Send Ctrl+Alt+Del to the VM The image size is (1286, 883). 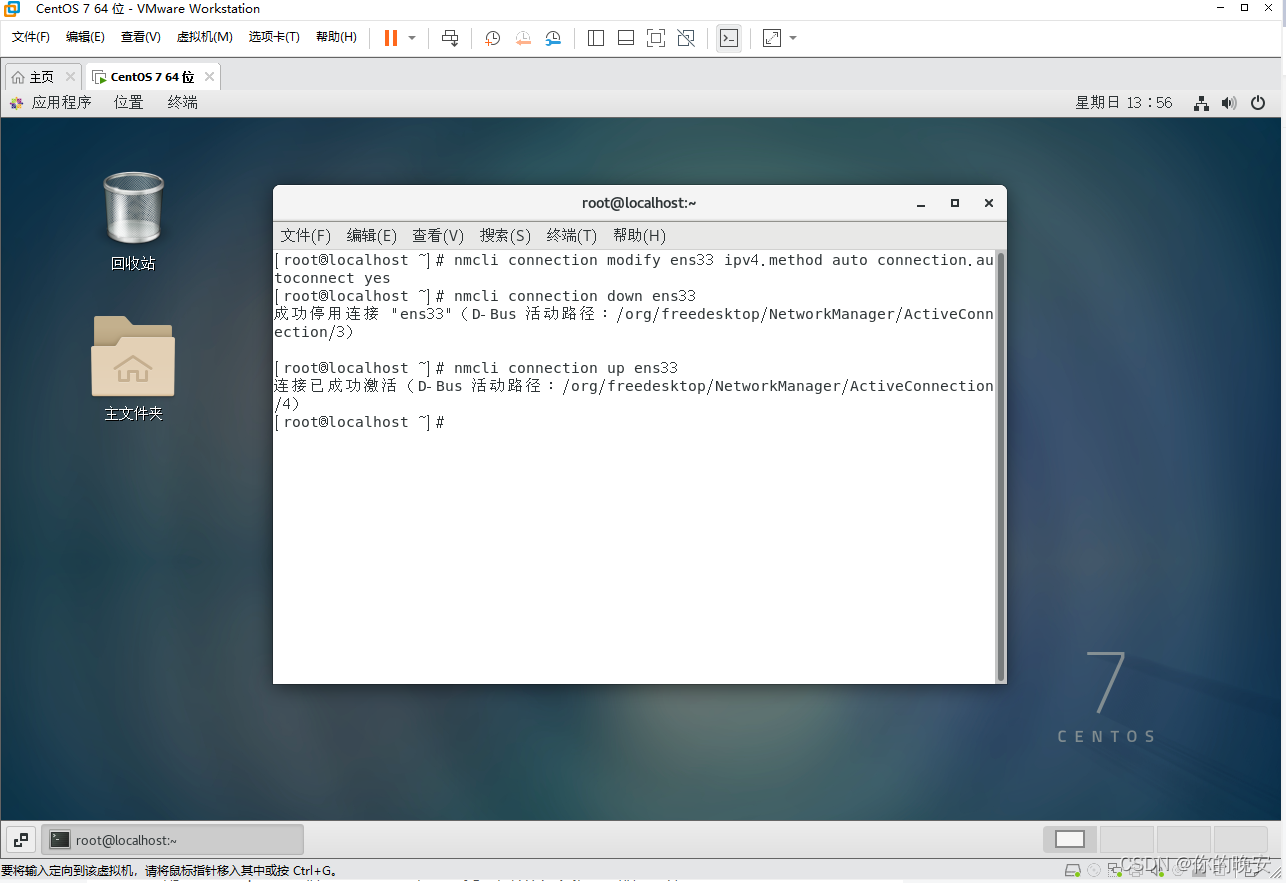click(450, 38)
